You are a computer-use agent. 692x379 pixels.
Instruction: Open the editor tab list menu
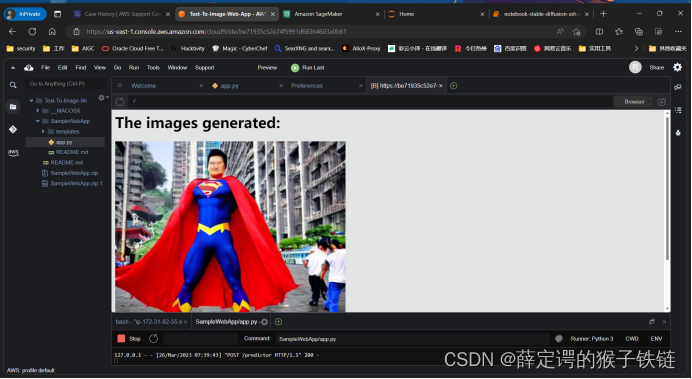pyautogui.click(x=120, y=86)
